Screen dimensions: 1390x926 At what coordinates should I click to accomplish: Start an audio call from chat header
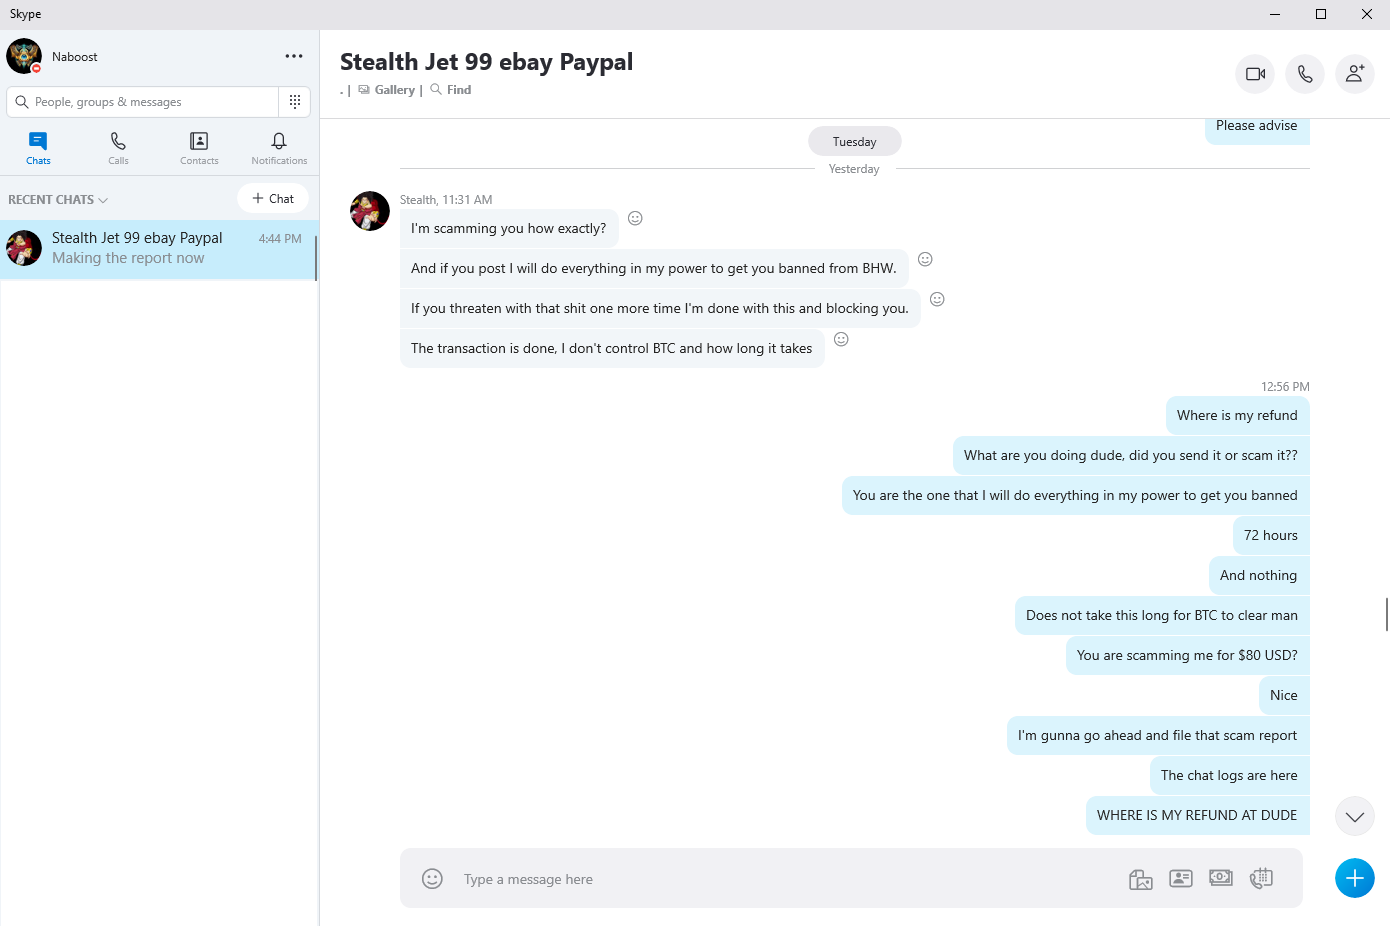1305,74
